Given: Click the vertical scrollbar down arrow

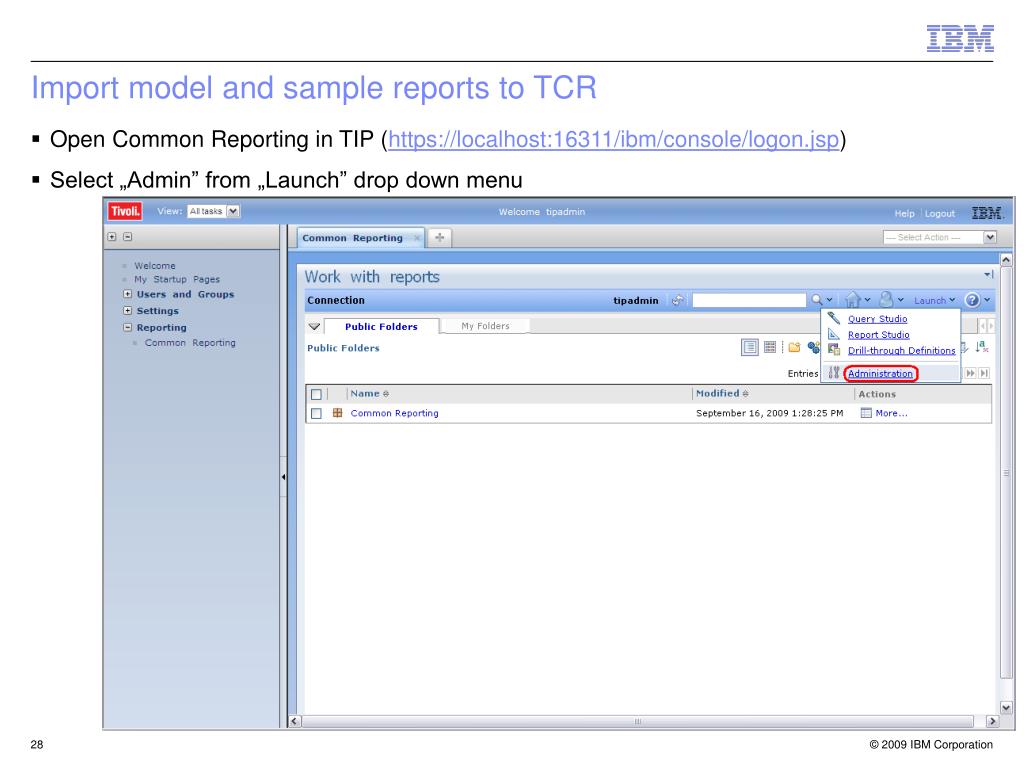Looking at the screenshot, I should pos(1006,707).
